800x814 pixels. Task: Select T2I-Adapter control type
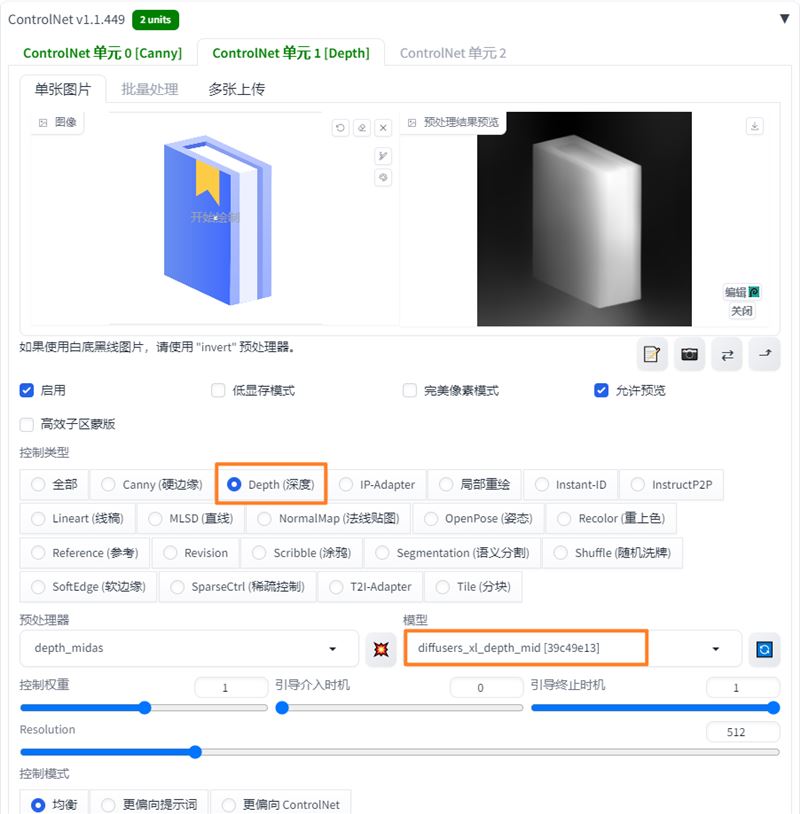click(370, 587)
